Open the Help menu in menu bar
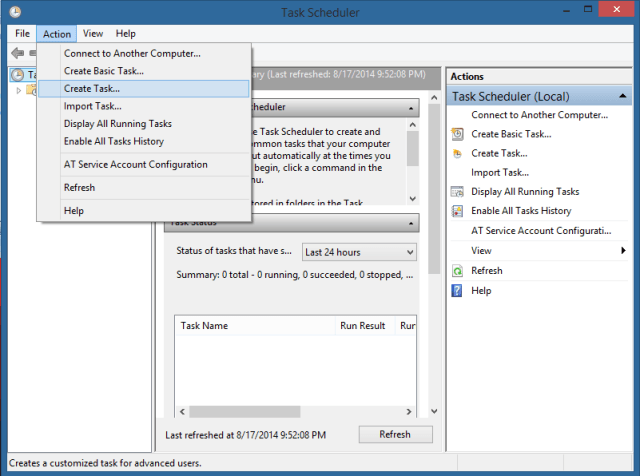640x476 pixels. point(125,33)
